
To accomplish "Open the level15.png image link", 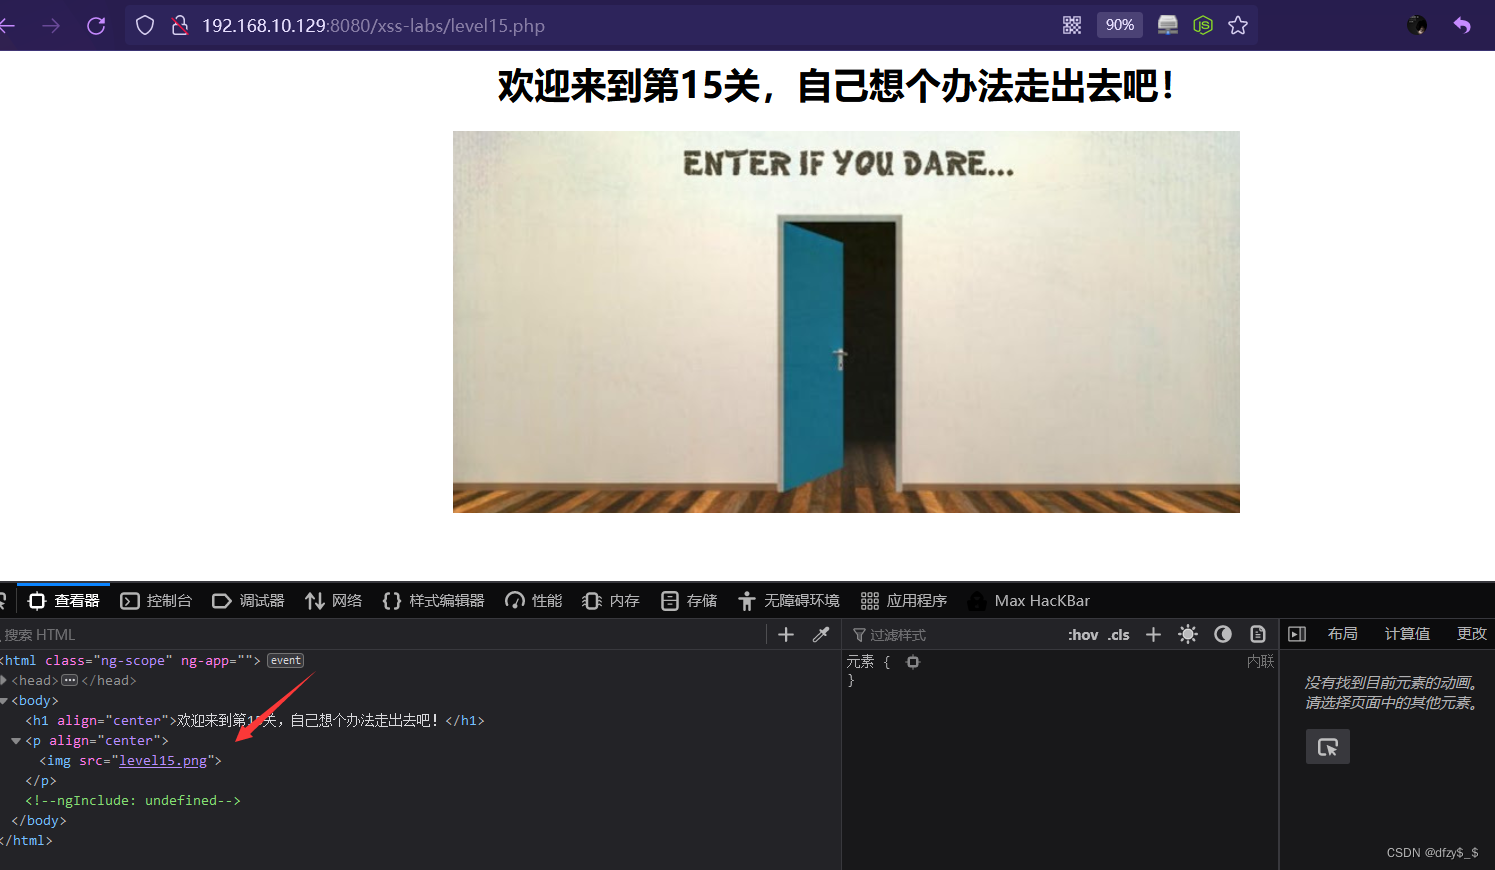I will 161,760.
